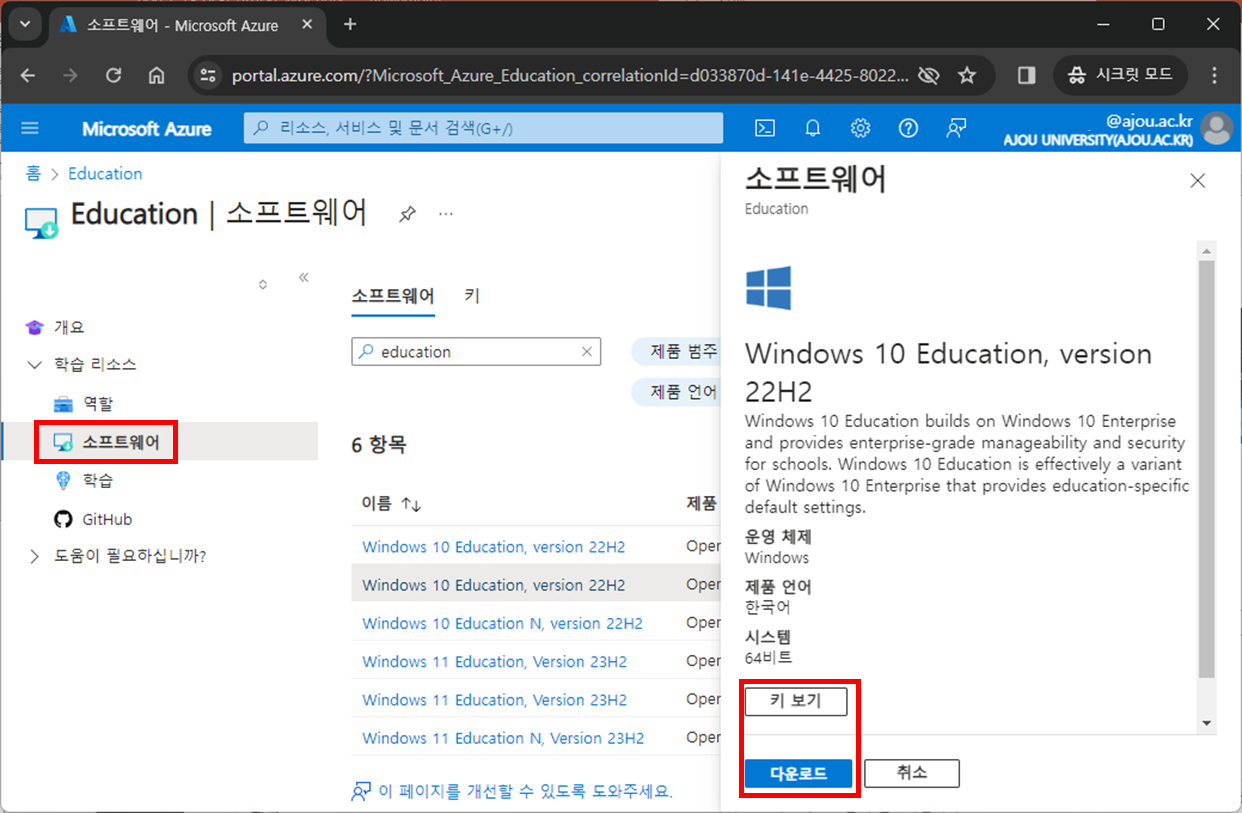Open a new browser tab

350,25
